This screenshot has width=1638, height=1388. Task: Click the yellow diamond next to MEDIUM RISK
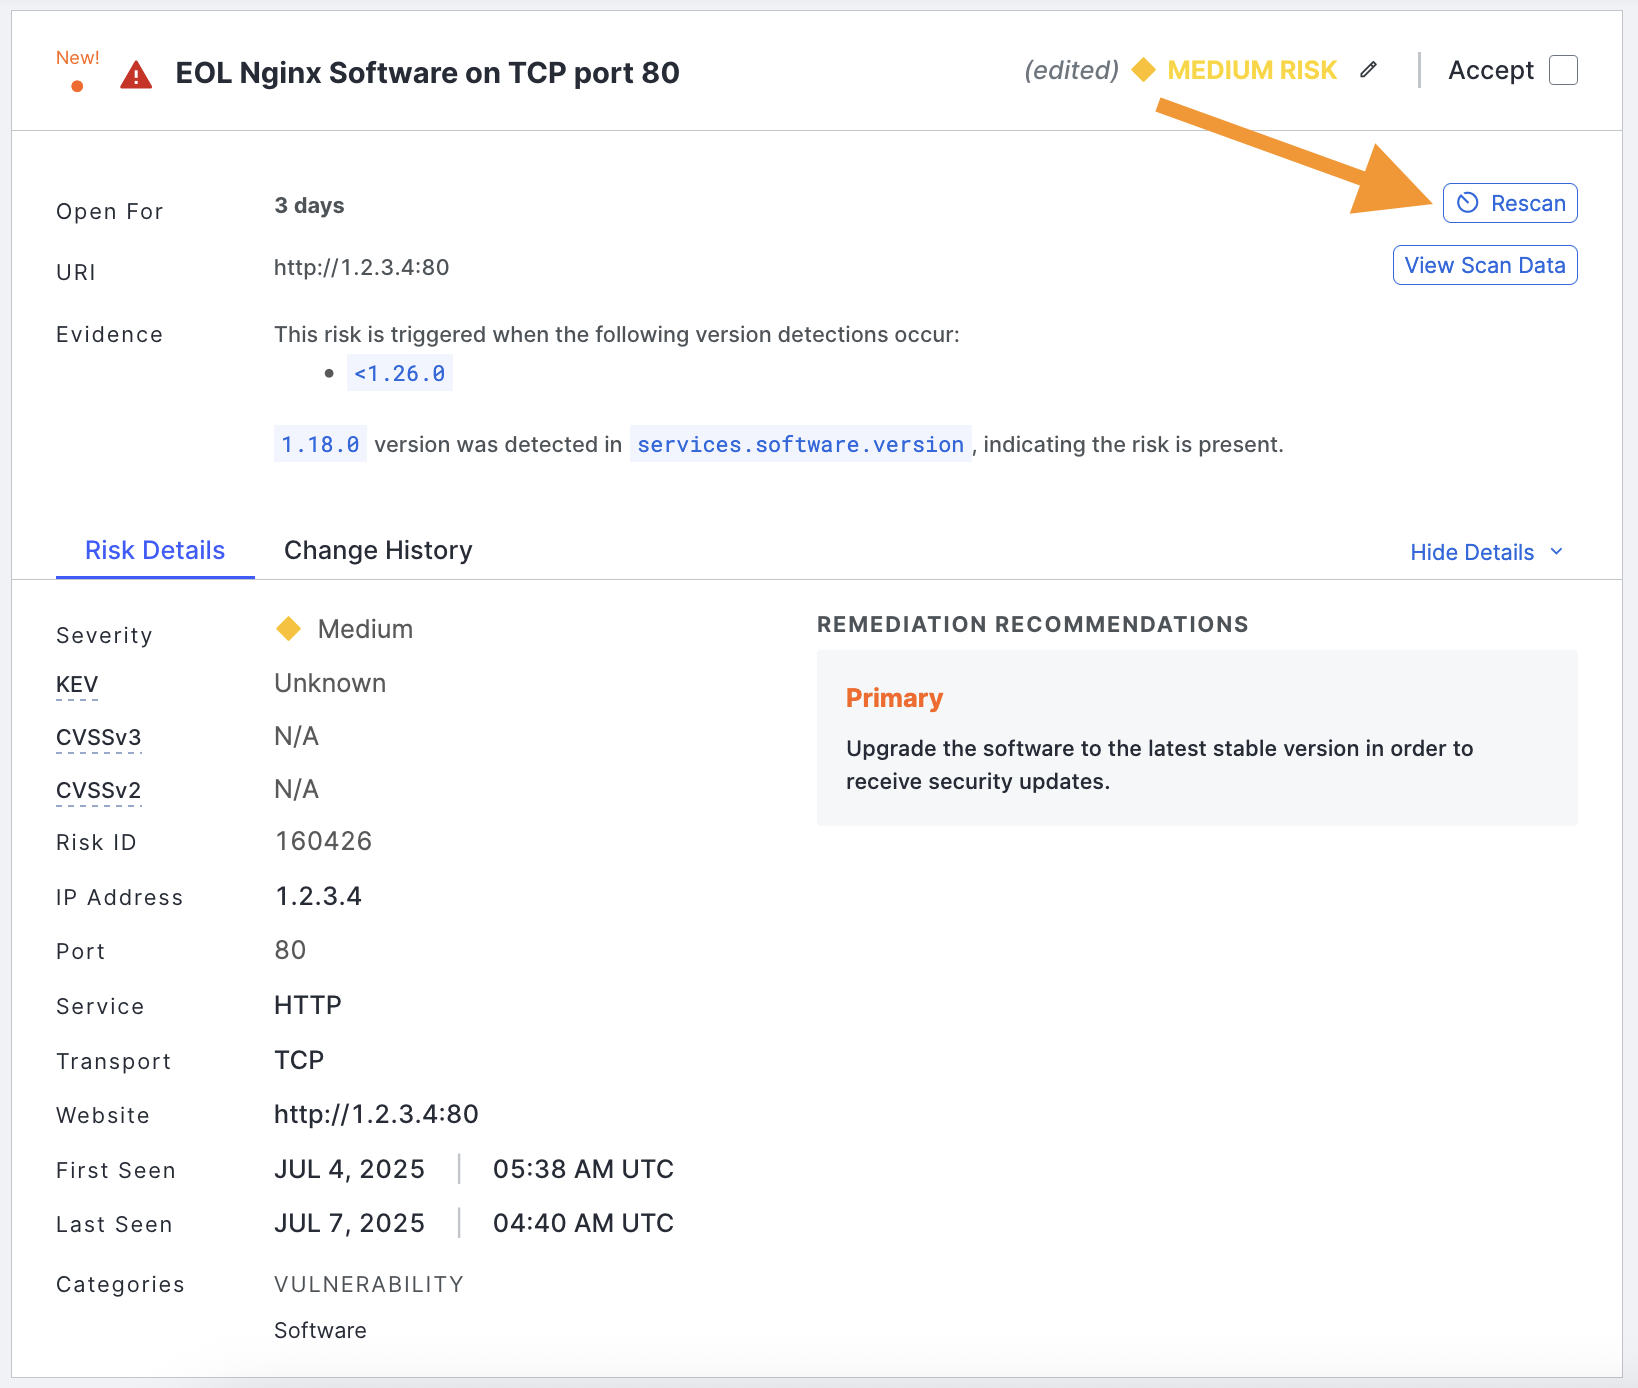tap(1144, 70)
